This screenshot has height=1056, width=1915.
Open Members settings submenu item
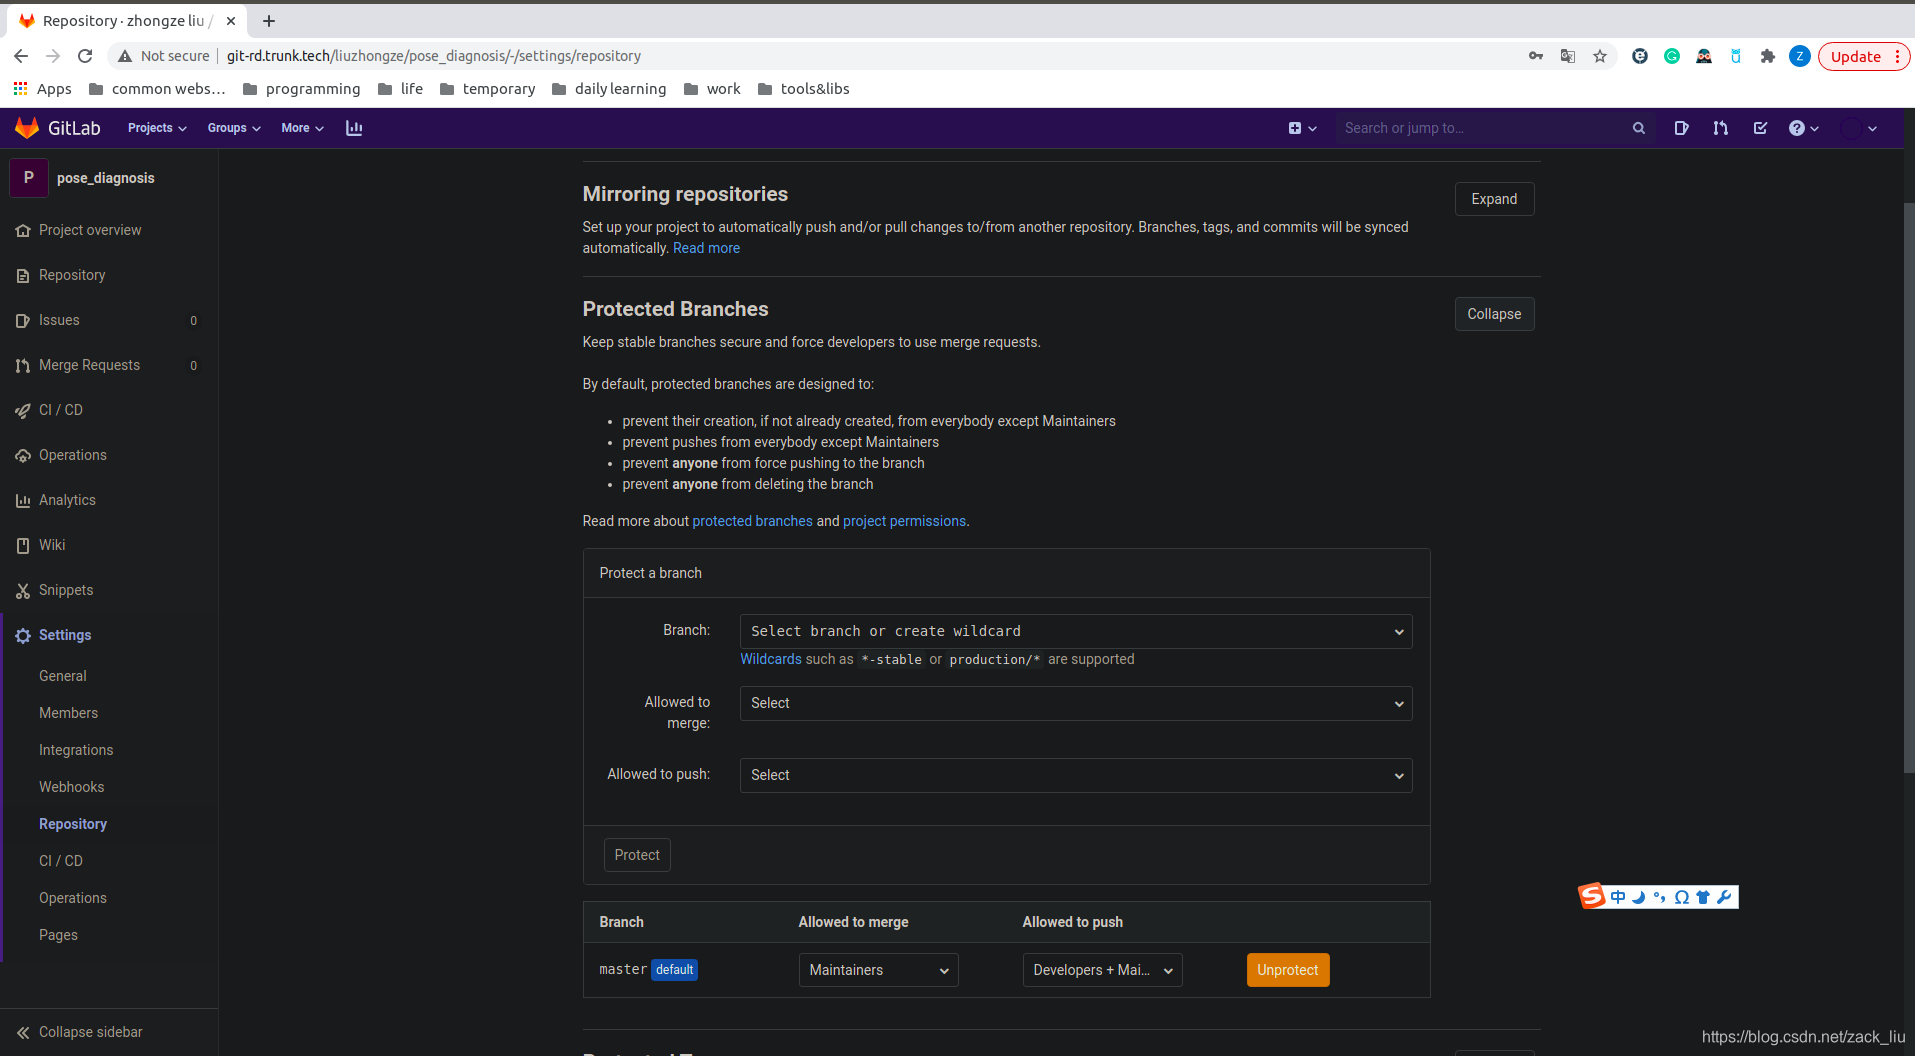point(68,713)
